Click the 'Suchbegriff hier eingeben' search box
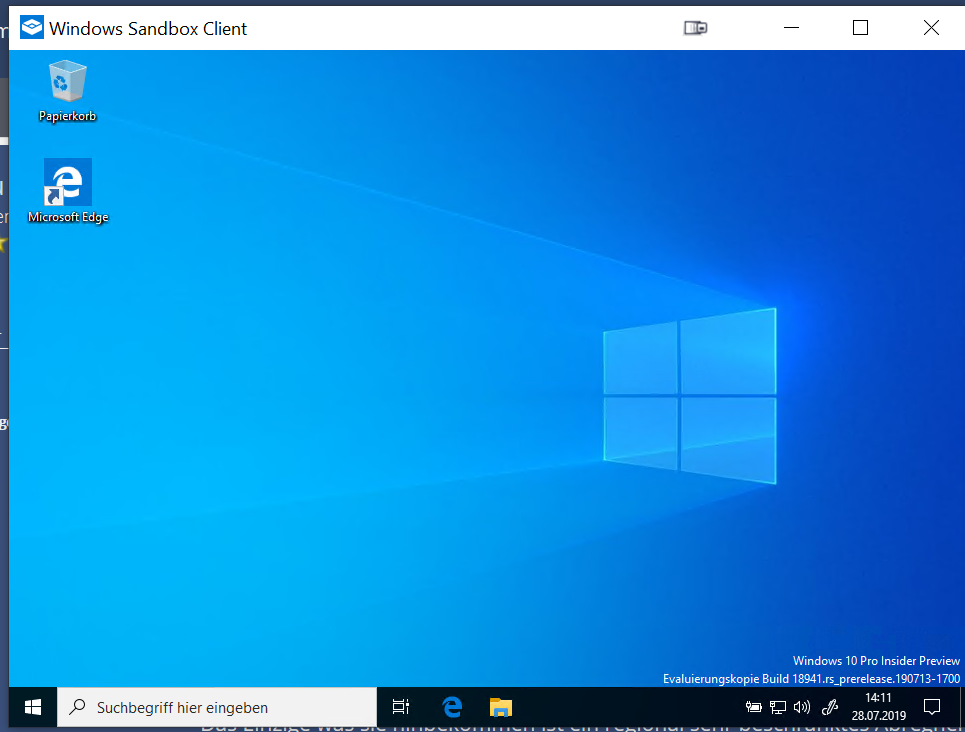Image resolution: width=965 pixels, height=732 pixels. 217,707
